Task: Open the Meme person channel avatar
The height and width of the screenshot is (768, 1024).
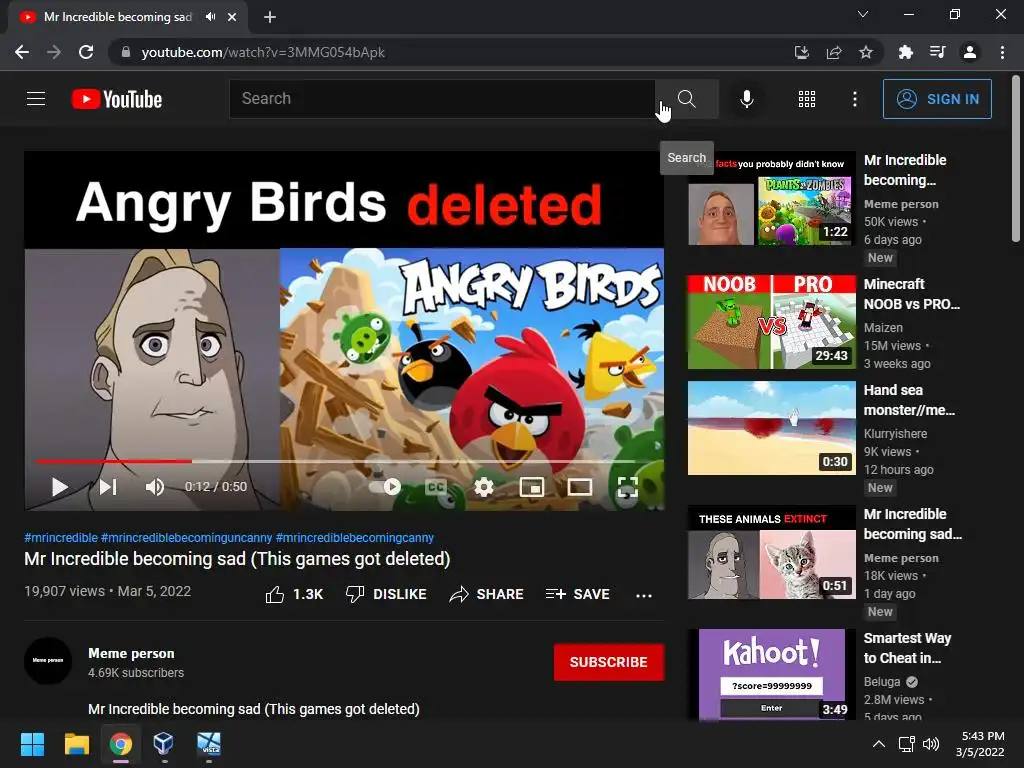Action: [48, 661]
